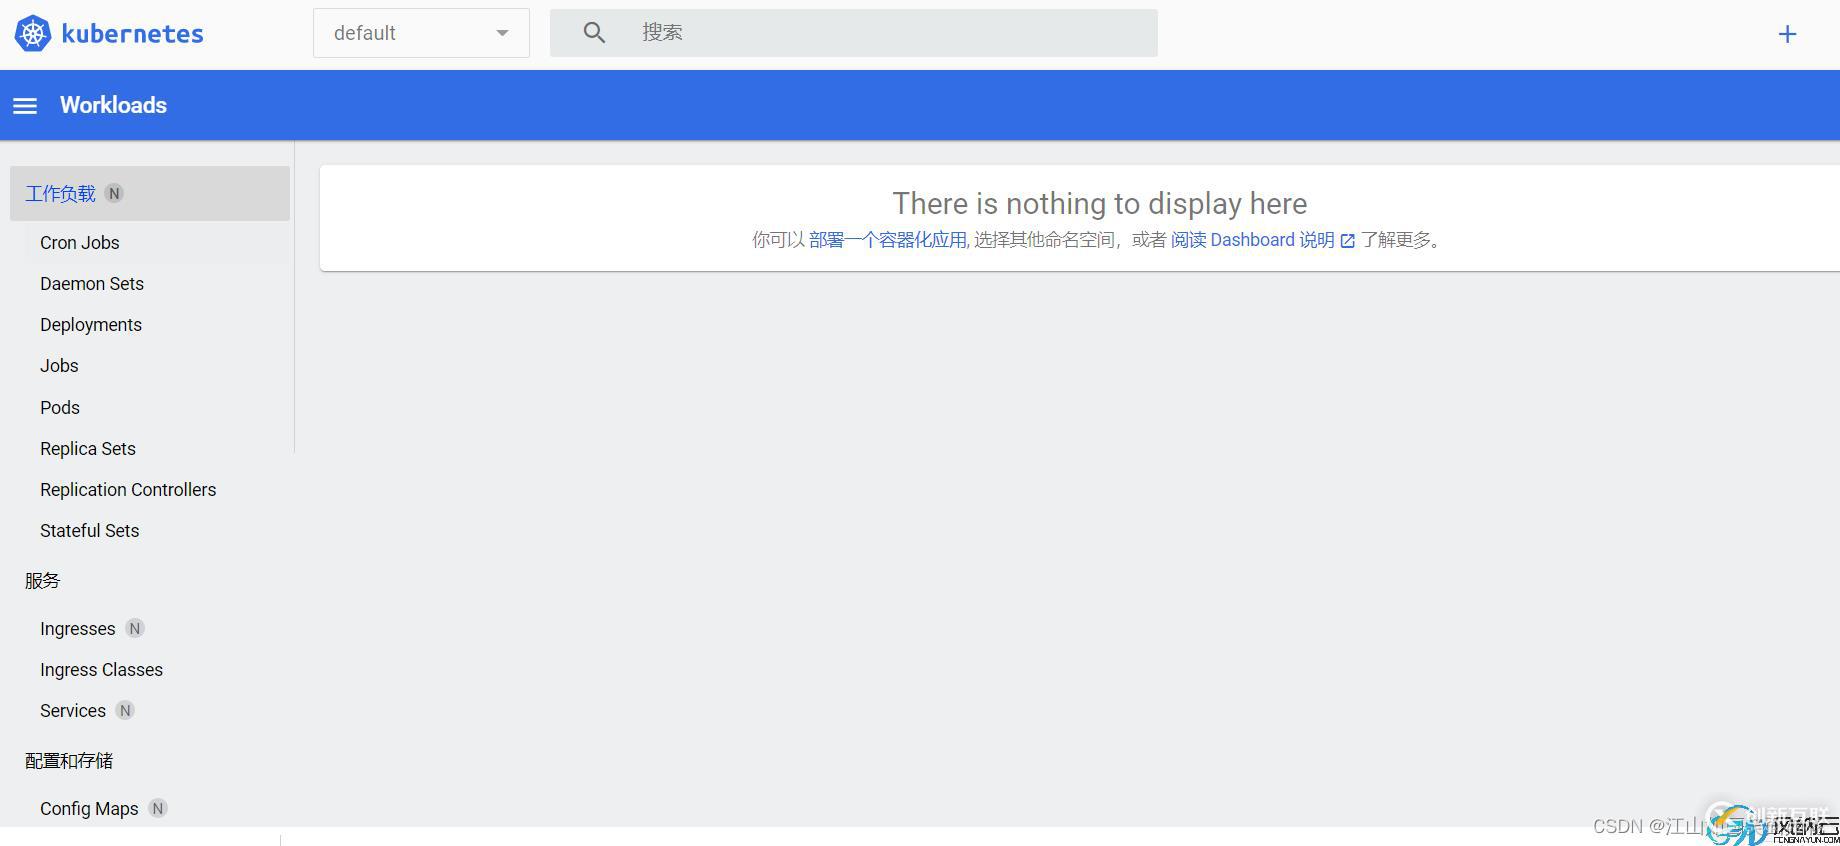Image resolution: width=1840 pixels, height=846 pixels.
Task: Click the namespace dropdown arrow
Action: click(x=502, y=34)
